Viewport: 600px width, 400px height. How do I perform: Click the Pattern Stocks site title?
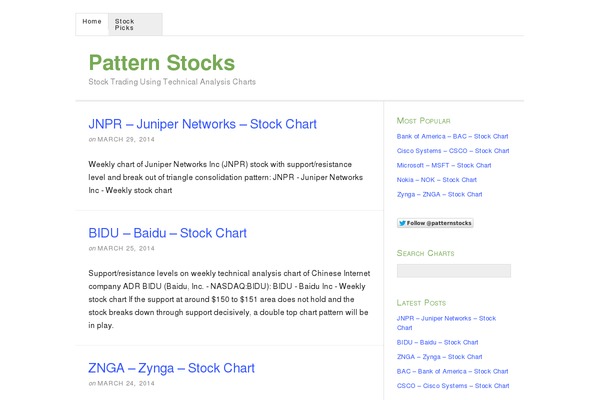[x=162, y=62]
